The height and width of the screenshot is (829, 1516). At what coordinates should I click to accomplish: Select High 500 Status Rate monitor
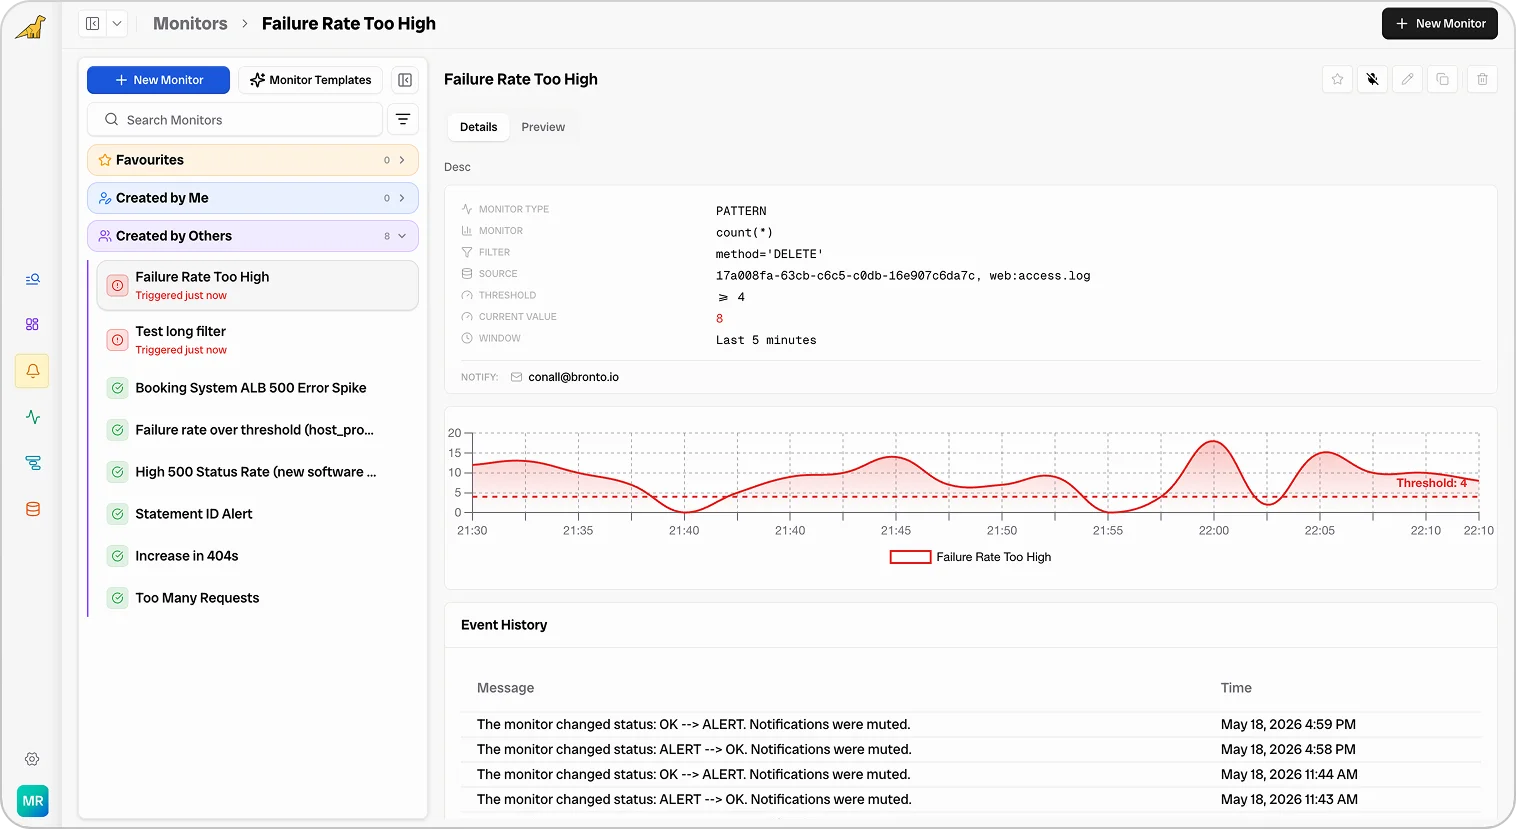point(257,472)
